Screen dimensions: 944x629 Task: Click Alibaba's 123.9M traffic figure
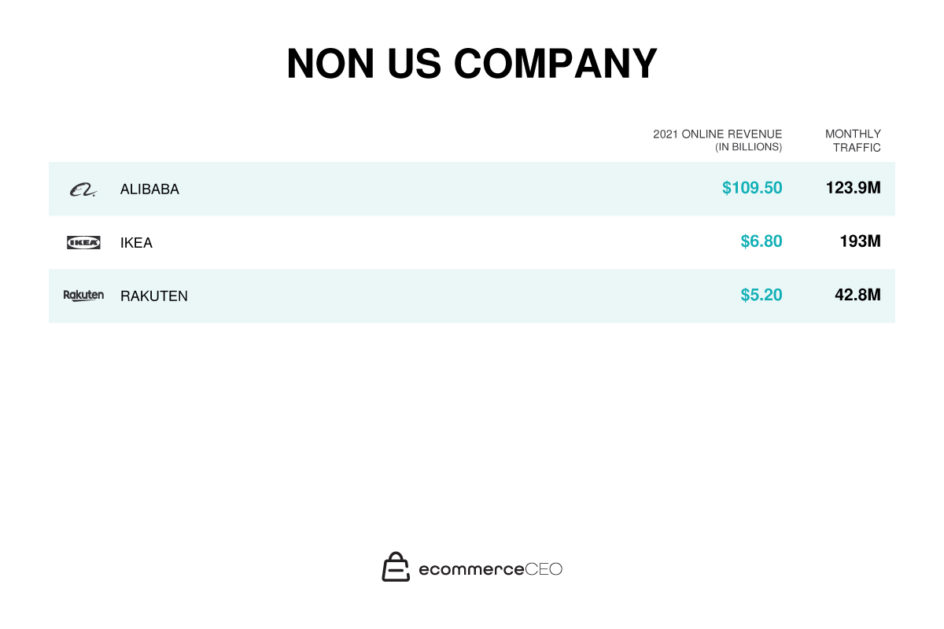coord(853,188)
